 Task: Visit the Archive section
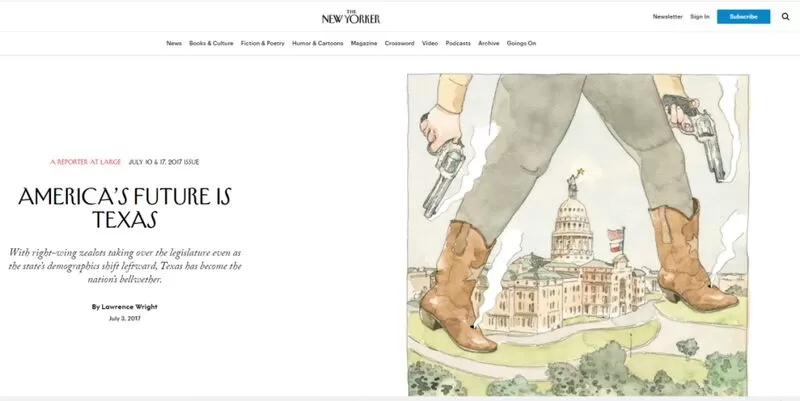tap(489, 43)
